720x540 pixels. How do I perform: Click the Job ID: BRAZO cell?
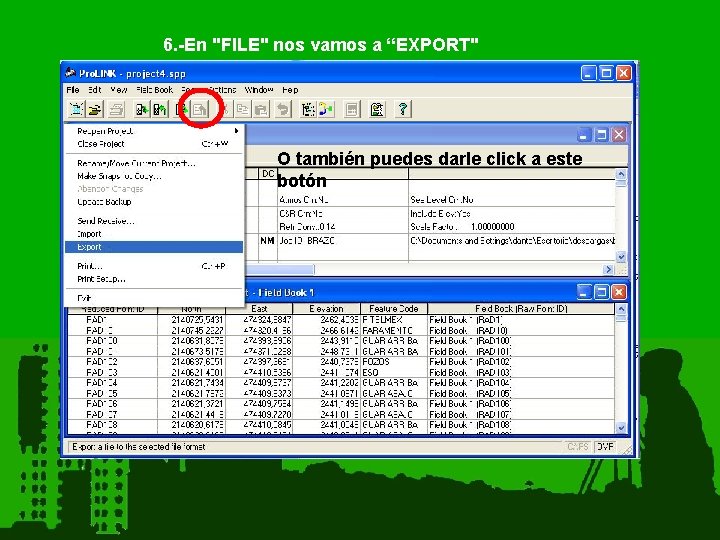pos(343,241)
